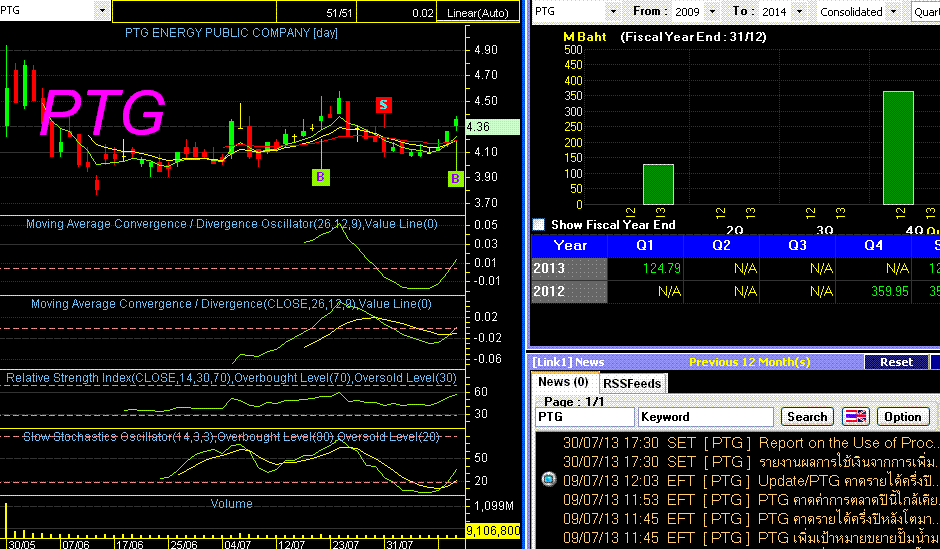Viewport: 940px width, 549px height.
Task: Click the Previous 12 Month(s) label
Action: click(x=749, y=362)
